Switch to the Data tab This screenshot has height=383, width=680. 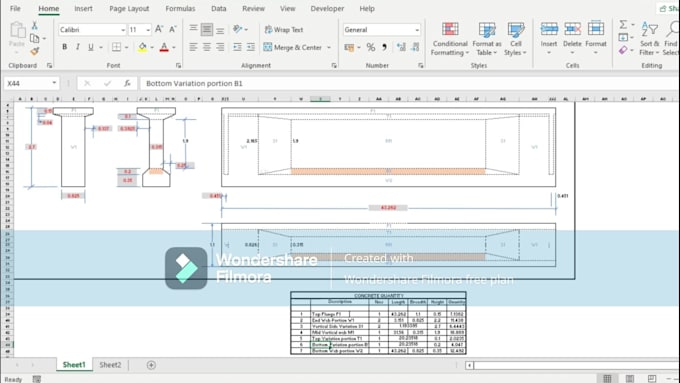coord(219,8)
